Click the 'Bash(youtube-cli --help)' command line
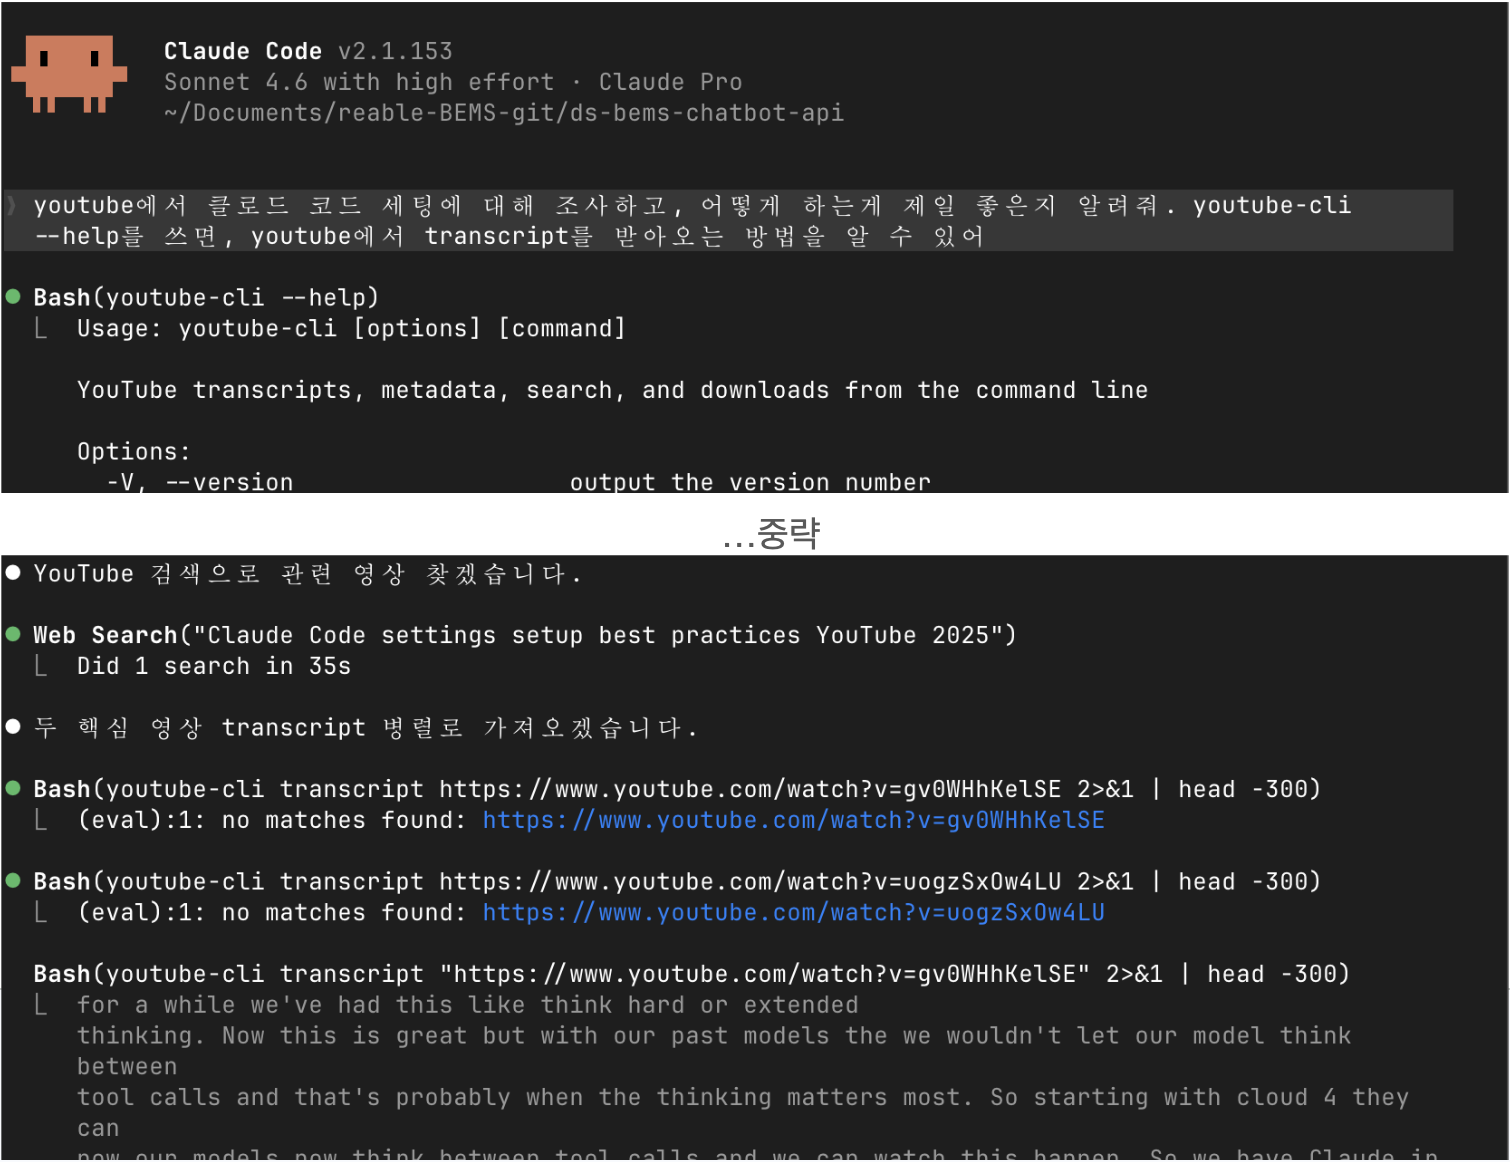1510x1162 pixels. pos(206,297)
